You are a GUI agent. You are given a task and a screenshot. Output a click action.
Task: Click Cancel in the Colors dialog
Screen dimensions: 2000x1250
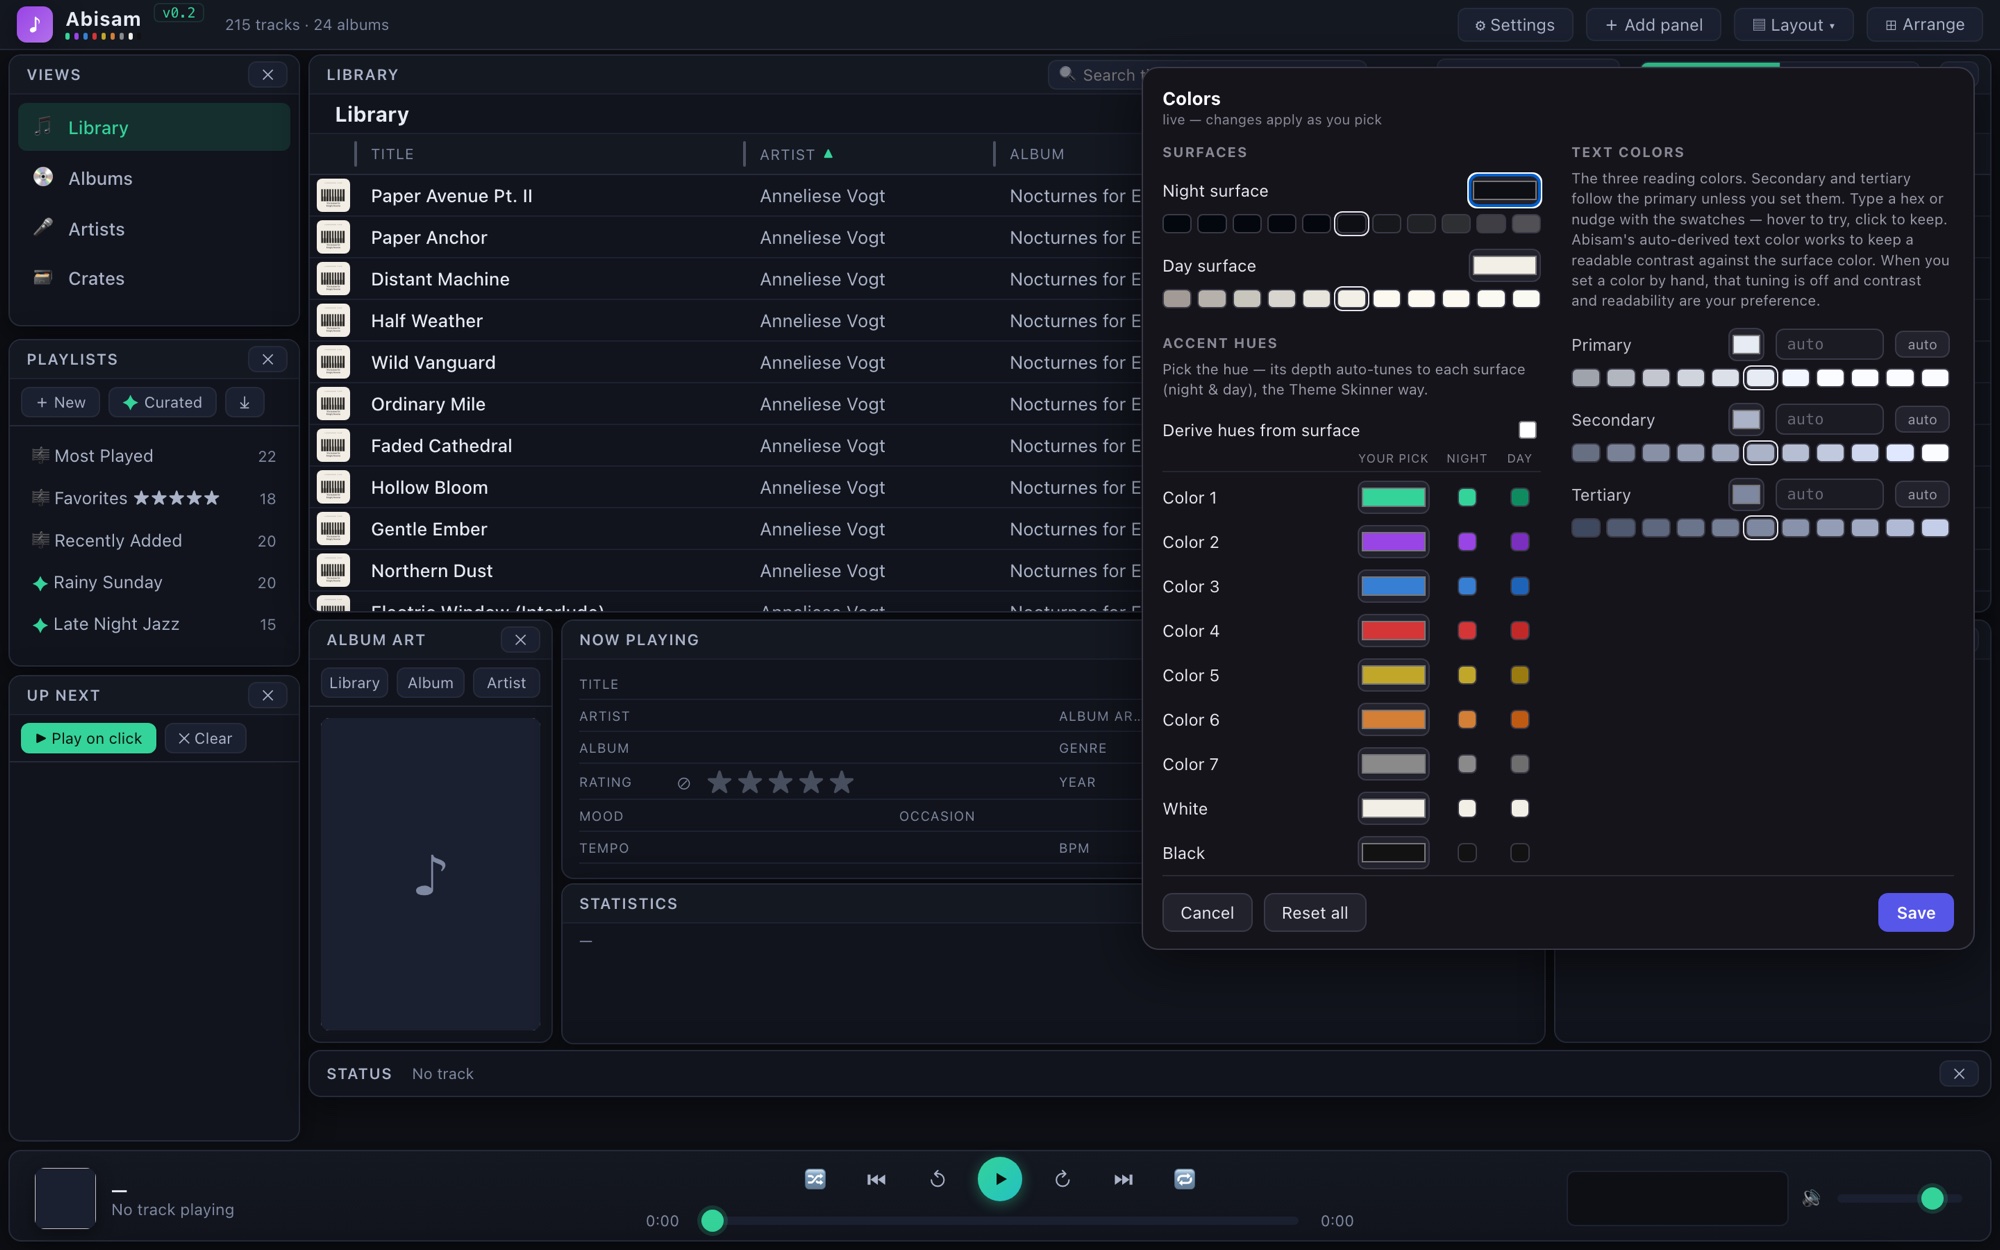click(x=1206, y=912)
